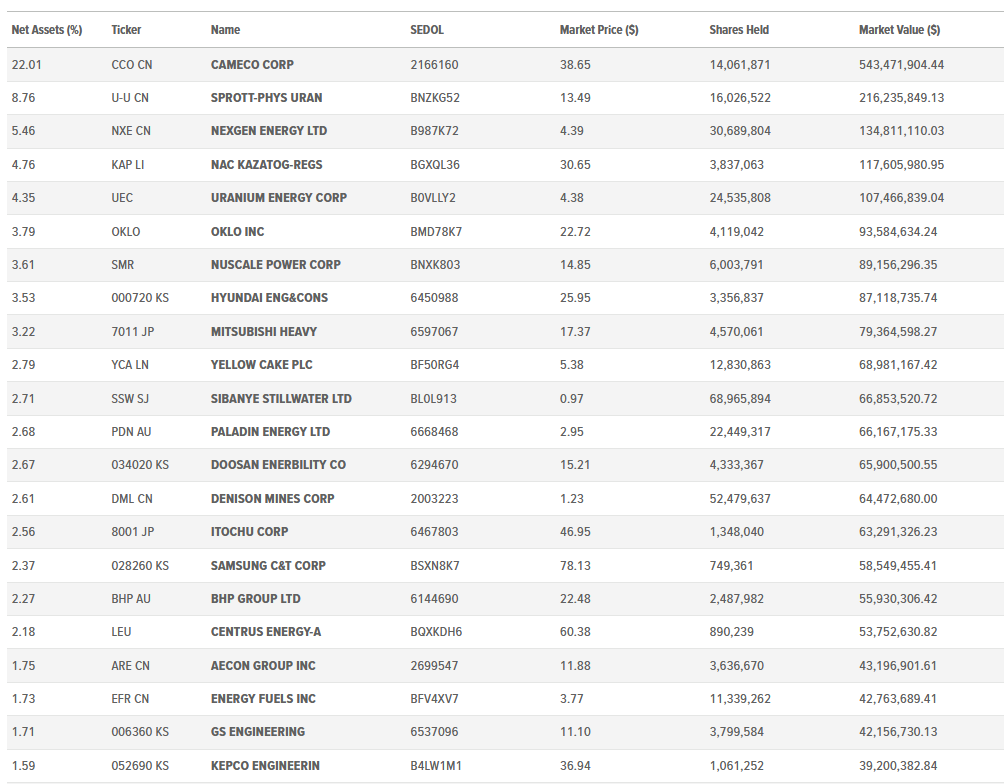Sort by the Ticker column header
Image resolution: width=1004 pixels, height=784 pixels.
click(x=126, y=29)
